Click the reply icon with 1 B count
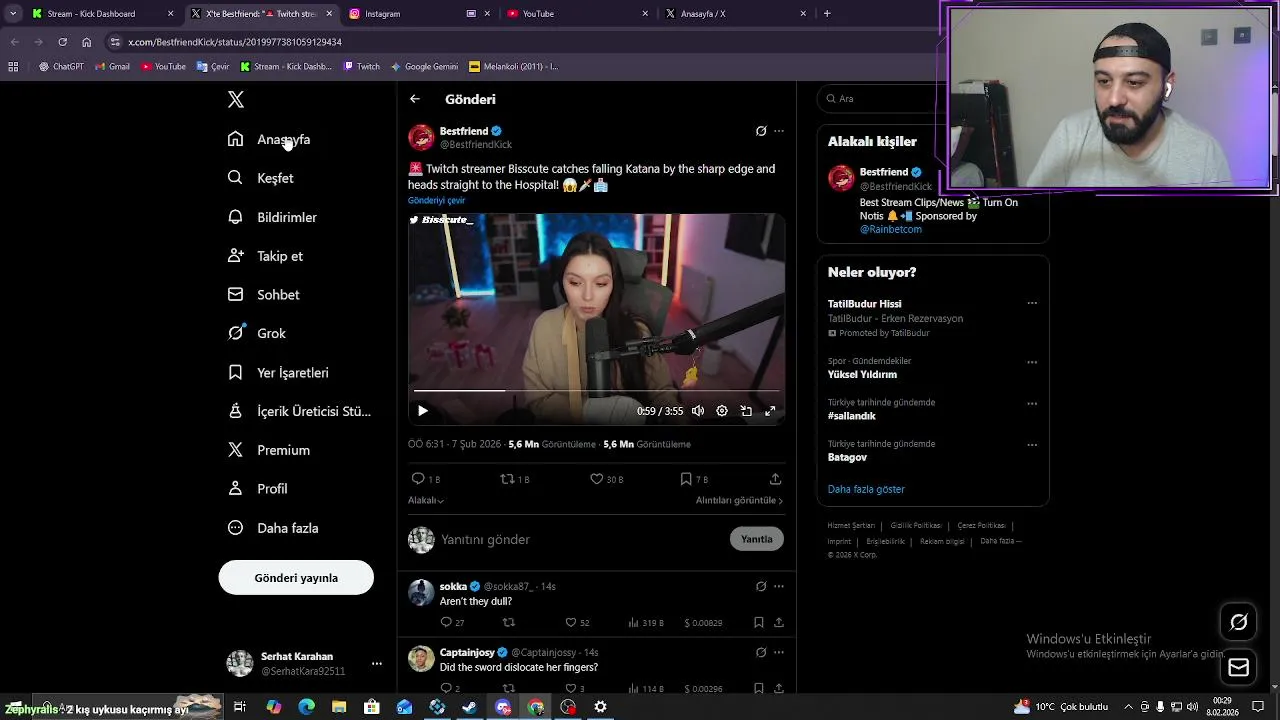 426,479
